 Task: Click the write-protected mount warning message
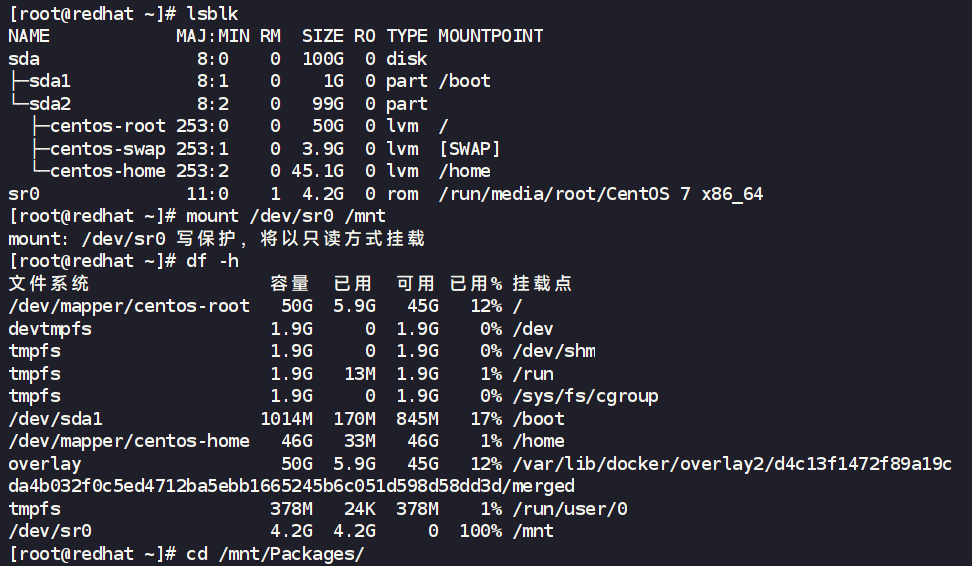(x=216, y=239)
